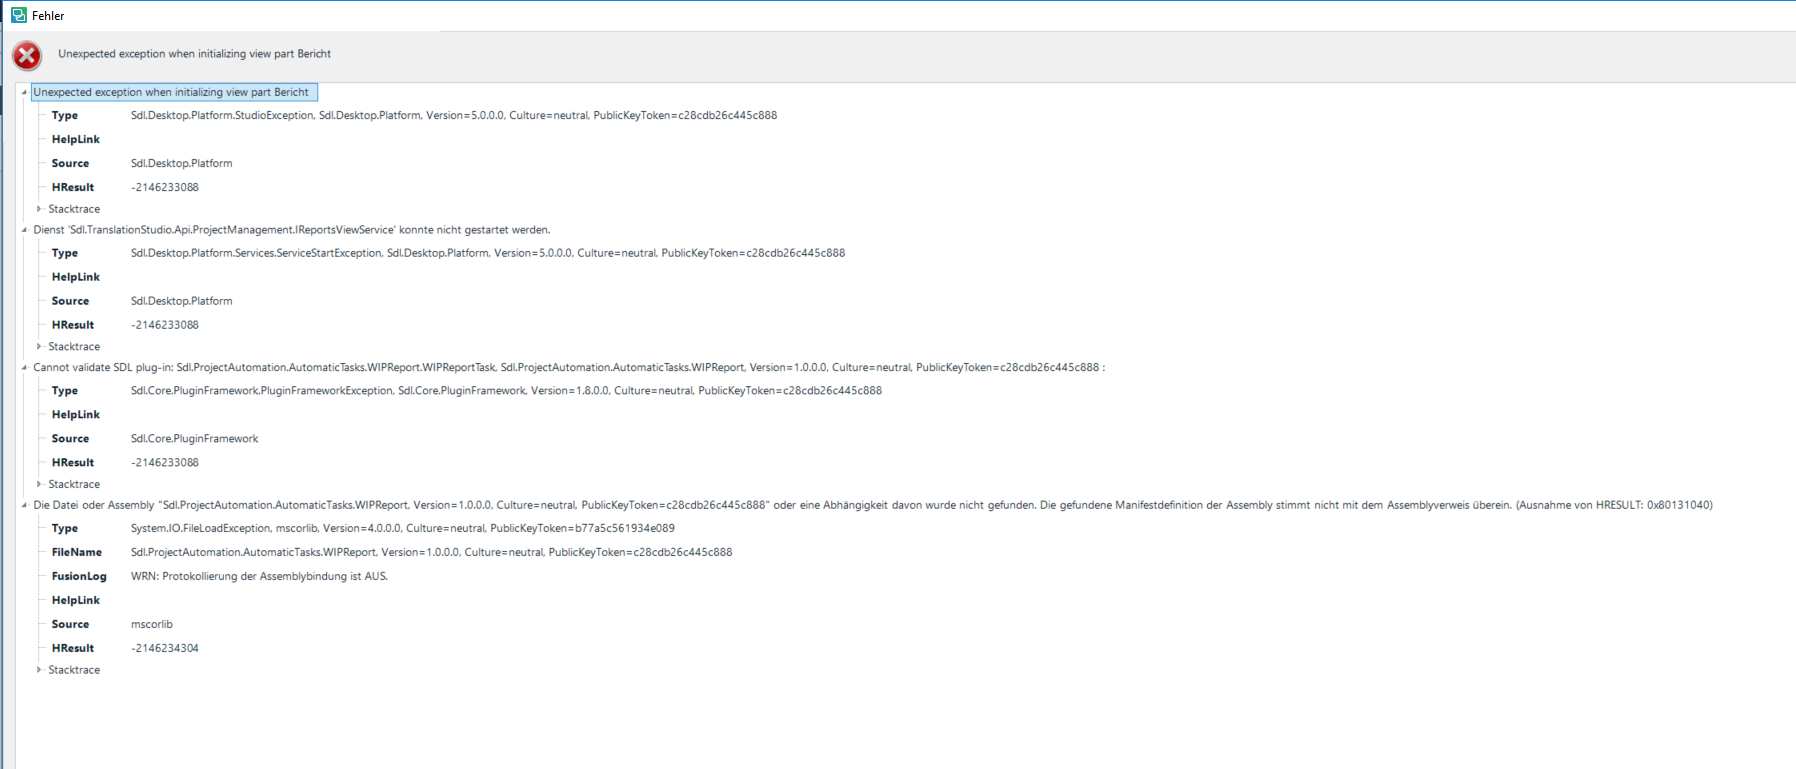
Task: Click HelpLink label under PluginFrameworkException
Action: coord(76,415)
